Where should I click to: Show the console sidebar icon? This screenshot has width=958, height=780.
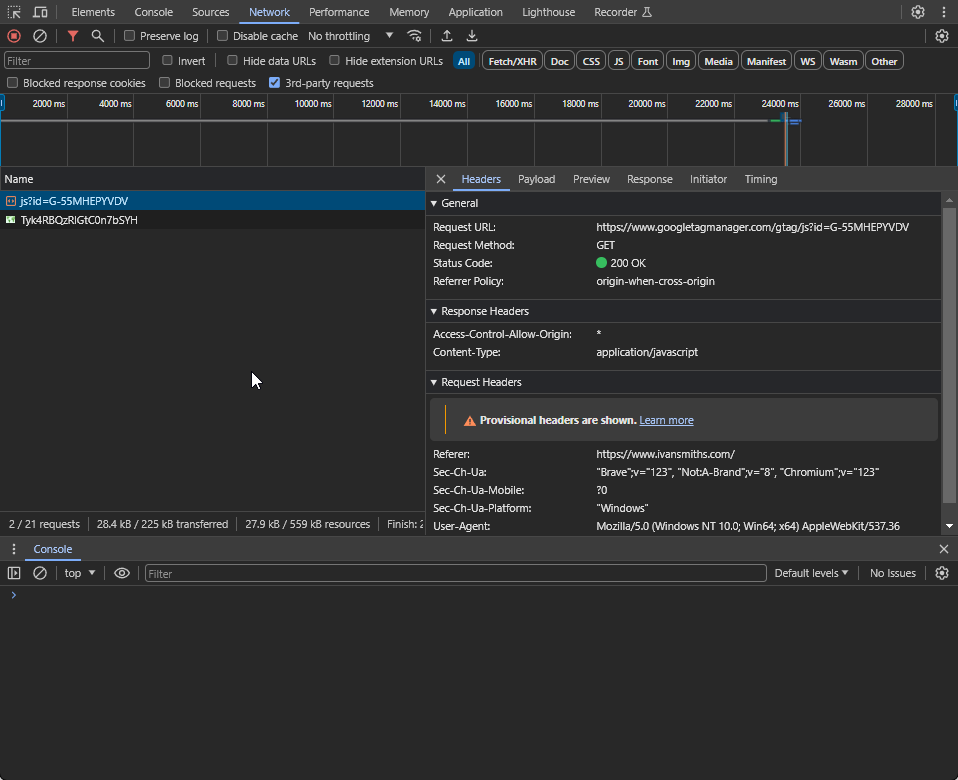tap(14, 573)
